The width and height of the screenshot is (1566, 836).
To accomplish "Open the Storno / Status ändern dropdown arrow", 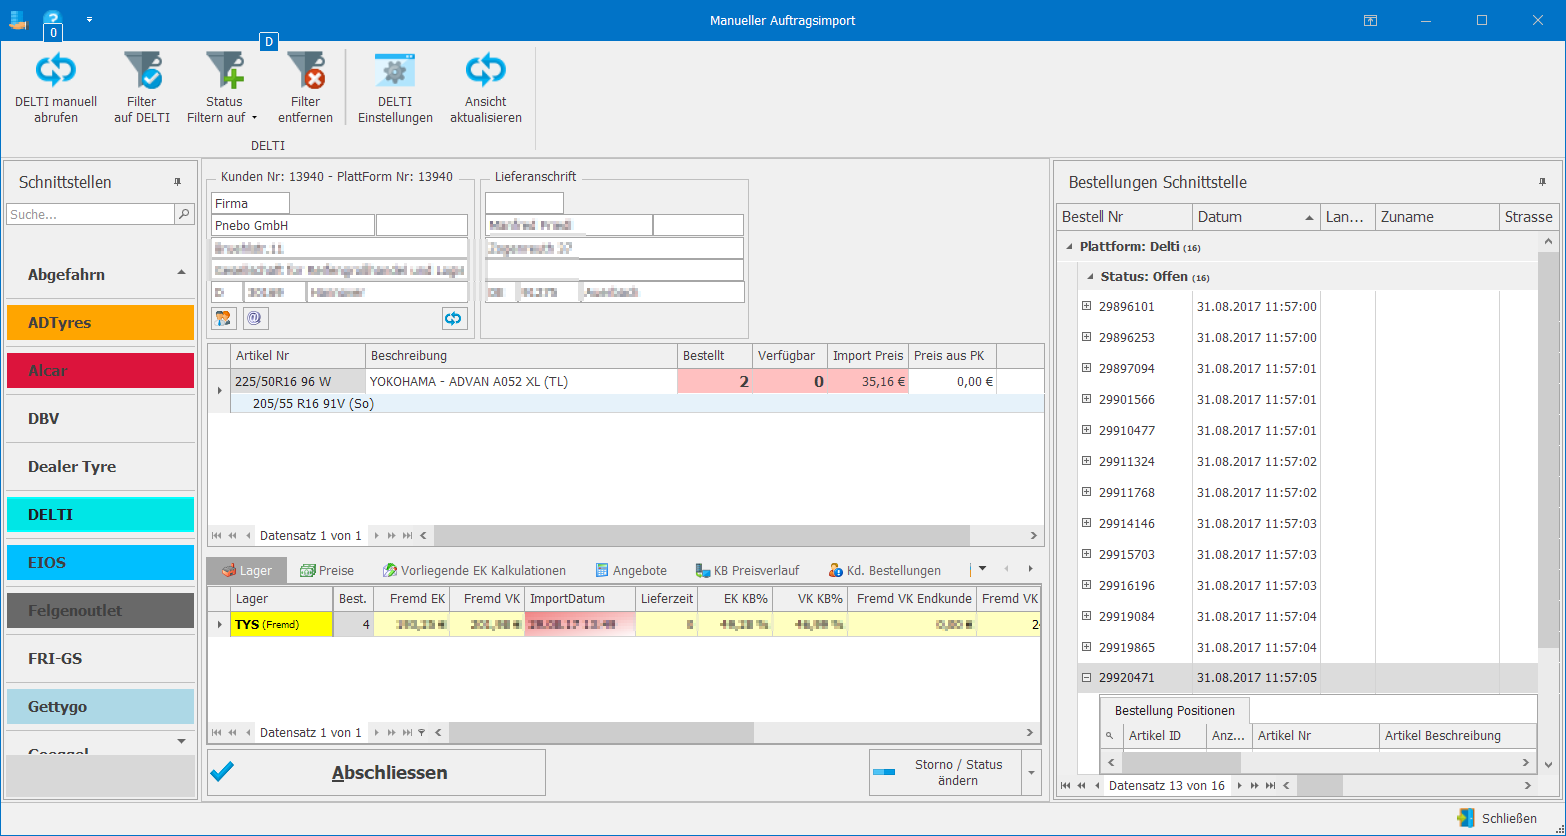I will pyautogui.click(x=1031, y=773).
